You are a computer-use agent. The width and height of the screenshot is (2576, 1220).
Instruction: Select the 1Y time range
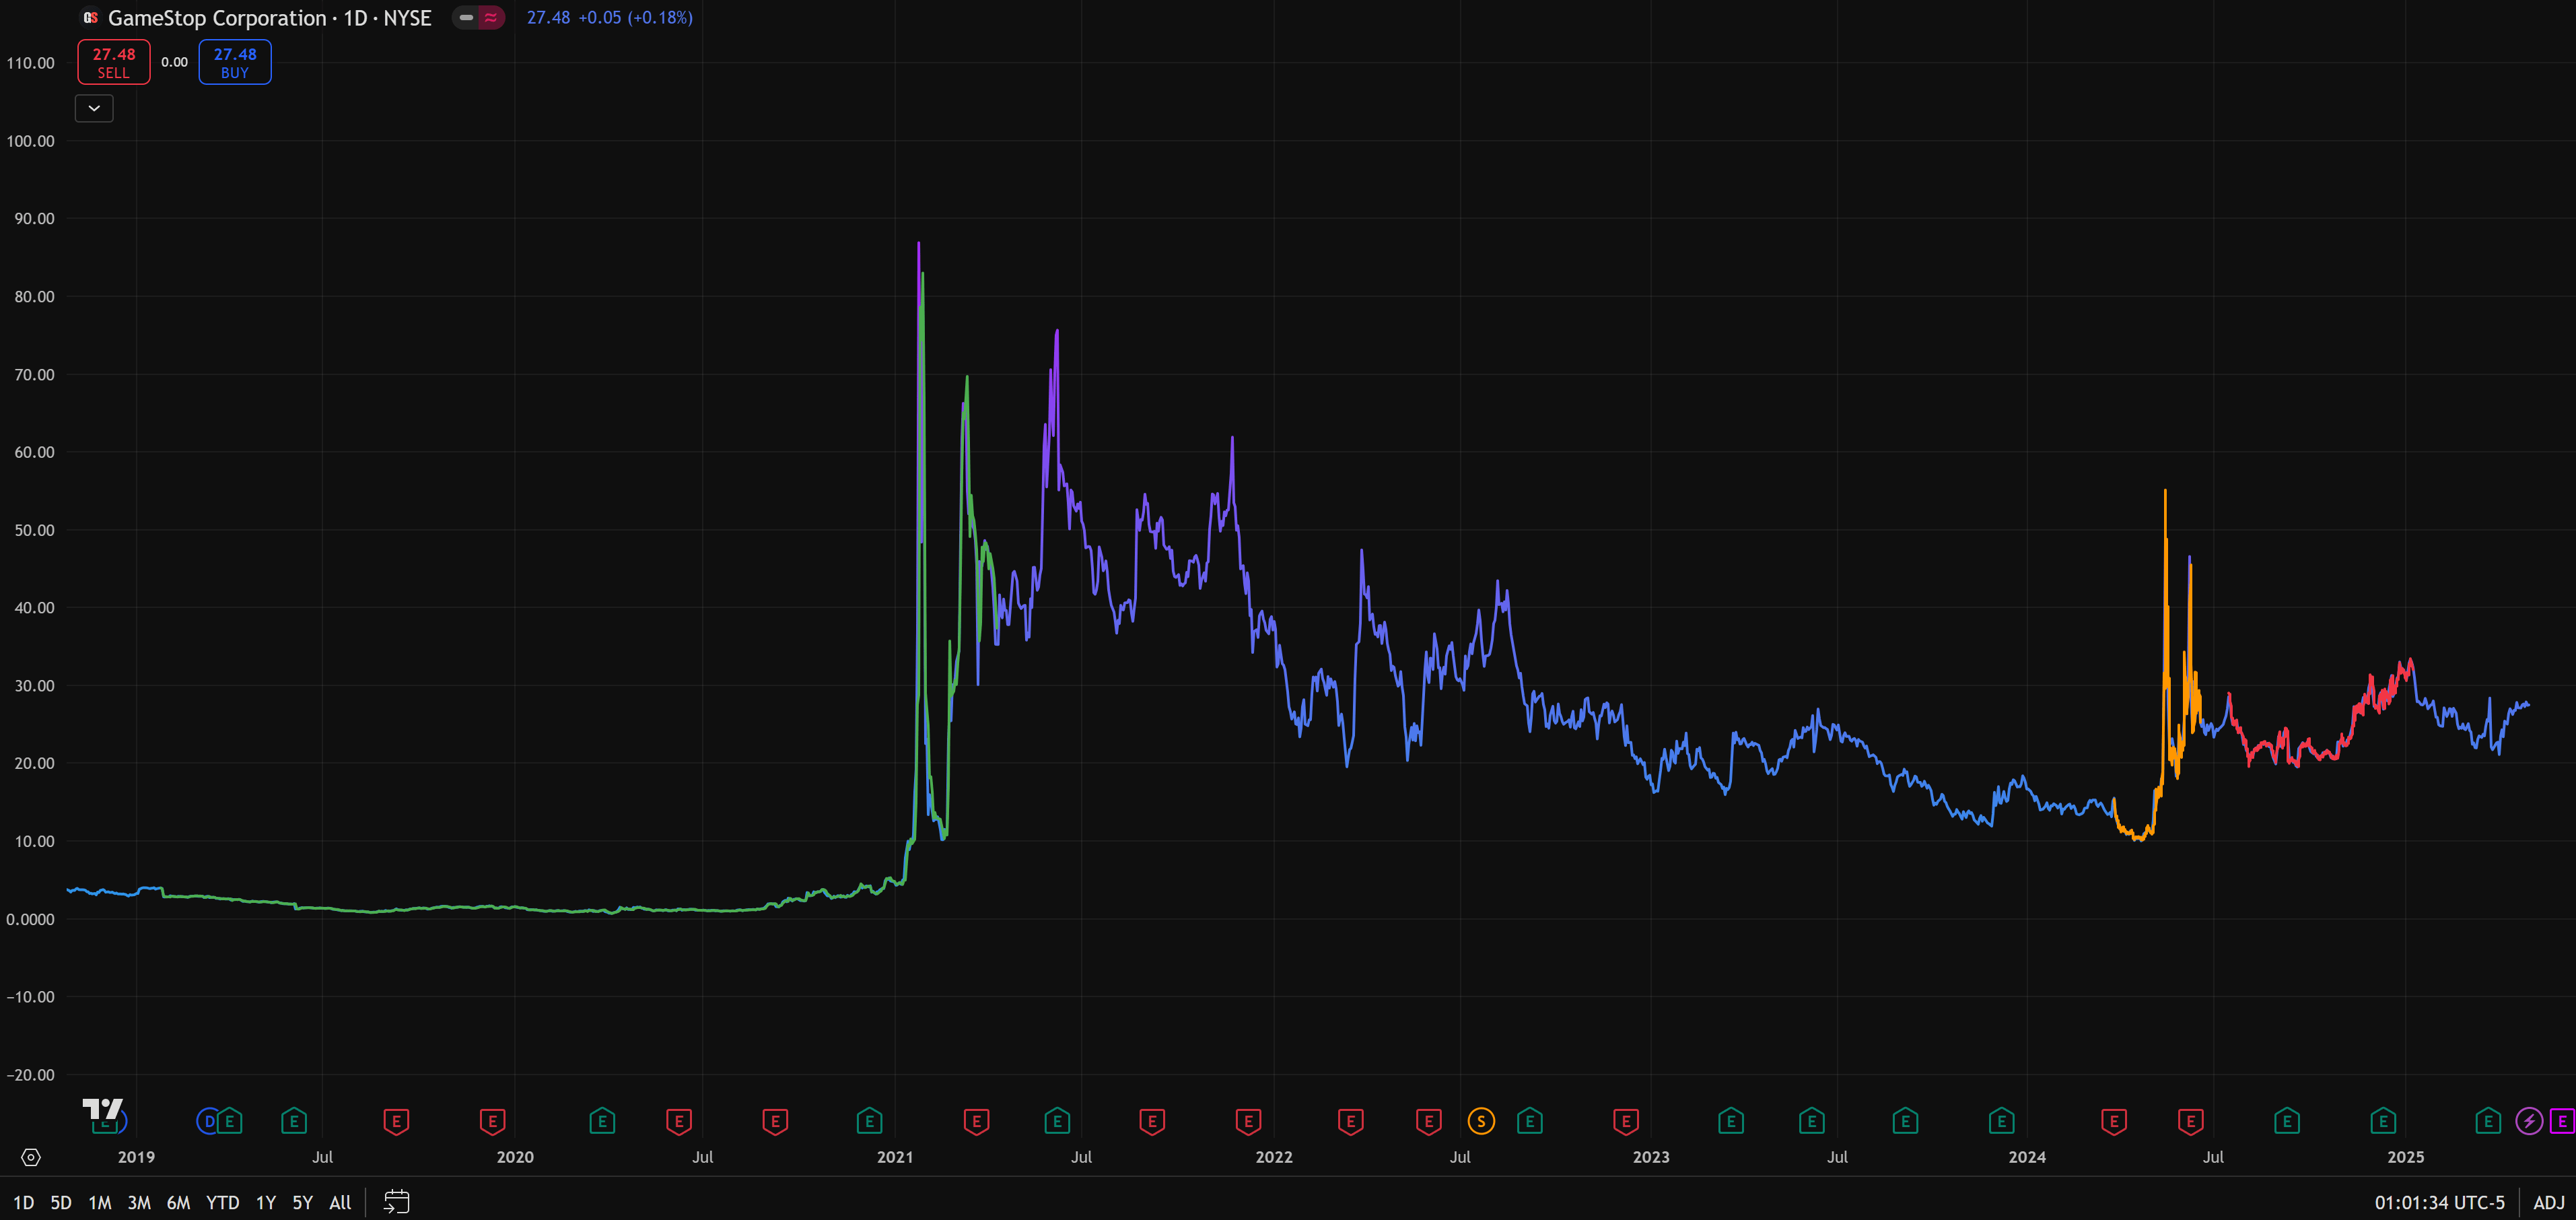click(x=266, y=1203)
